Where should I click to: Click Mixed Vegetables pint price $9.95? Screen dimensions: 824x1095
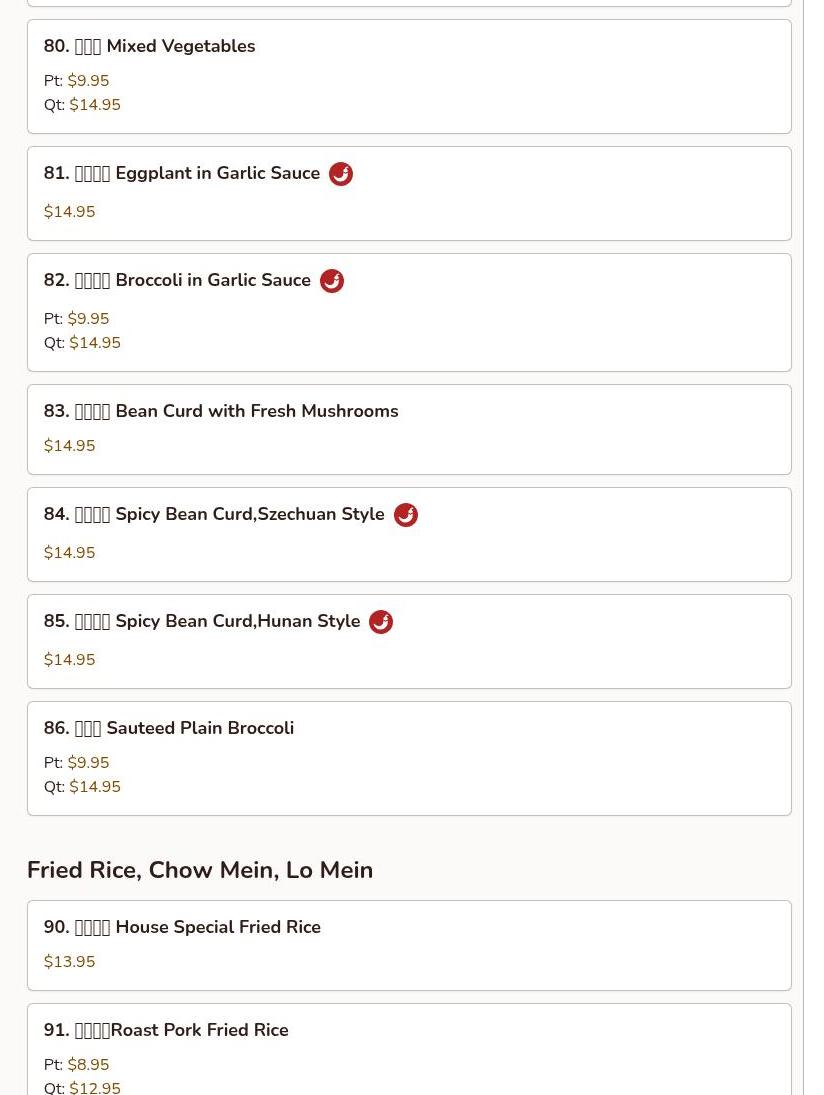pyautogui.click(x=88, y=81)
